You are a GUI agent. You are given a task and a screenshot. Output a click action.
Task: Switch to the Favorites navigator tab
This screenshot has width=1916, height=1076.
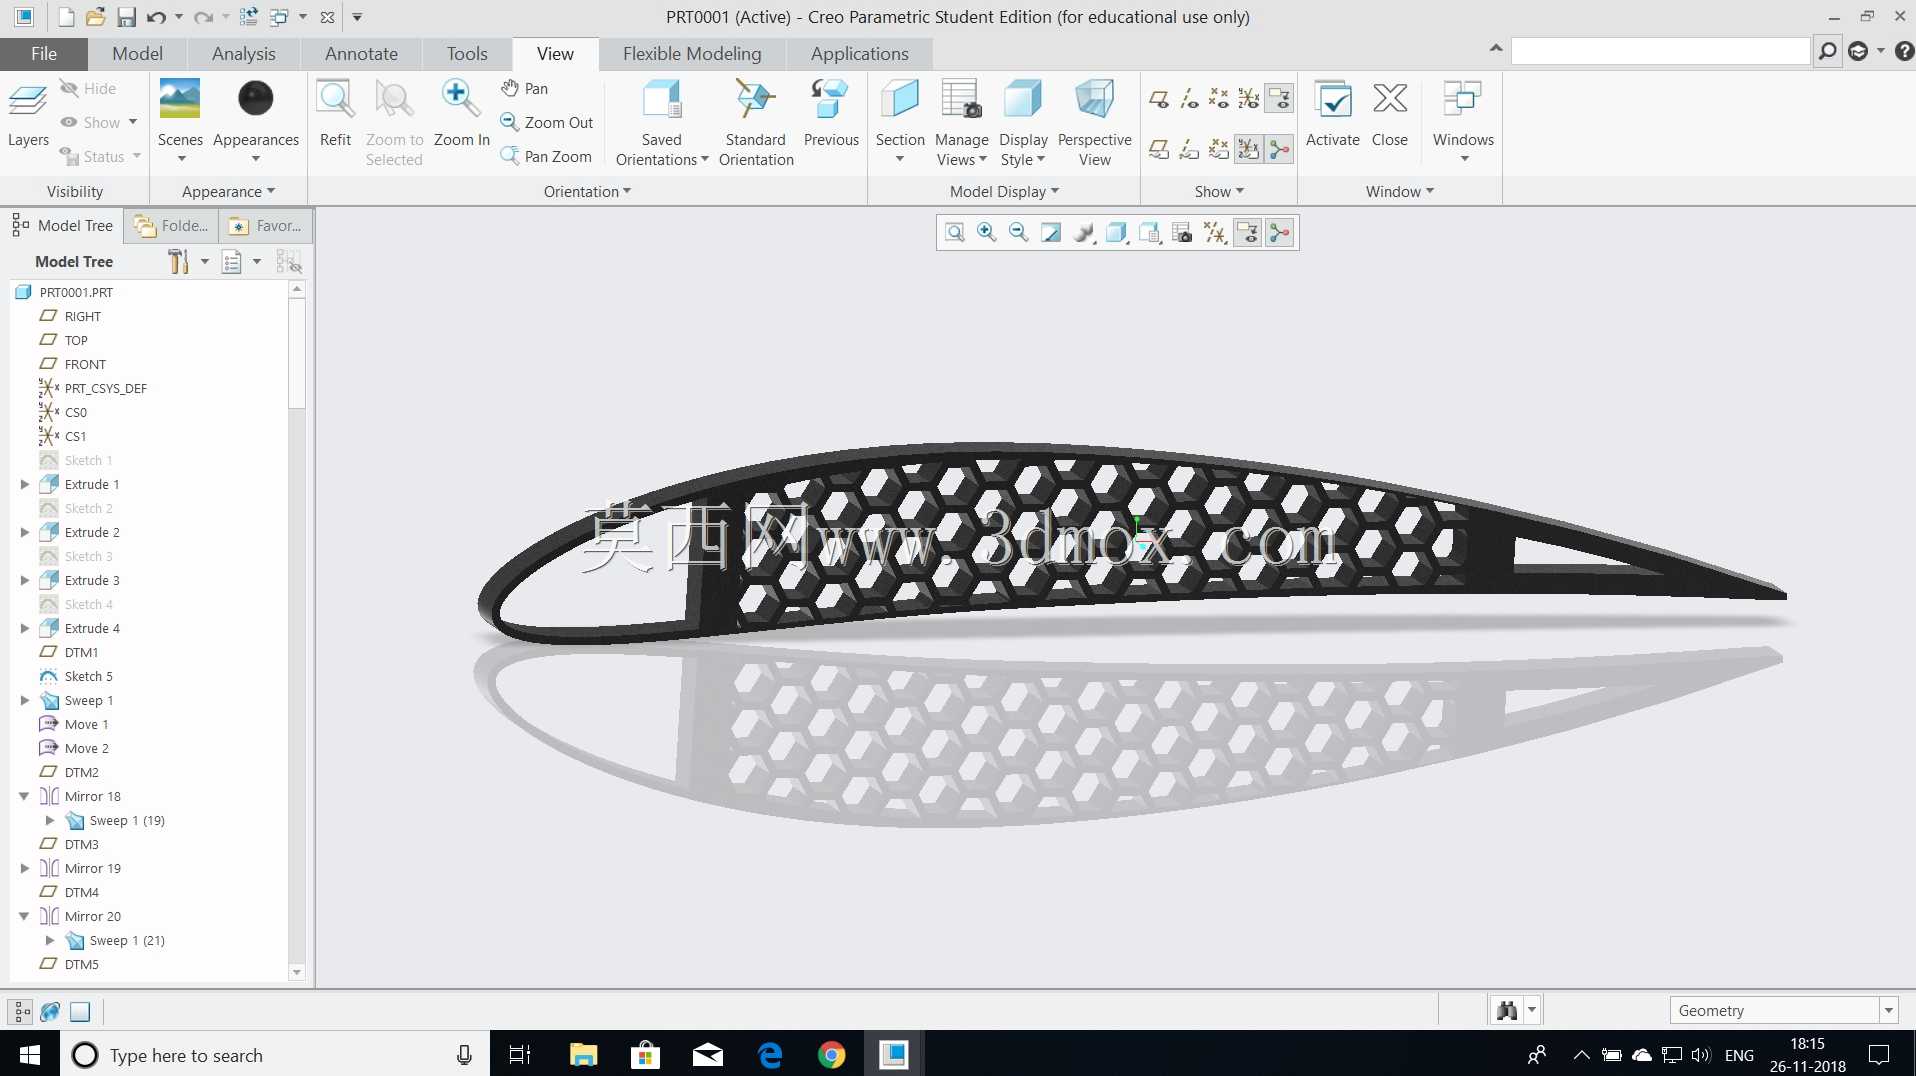(x=267, y=226)
